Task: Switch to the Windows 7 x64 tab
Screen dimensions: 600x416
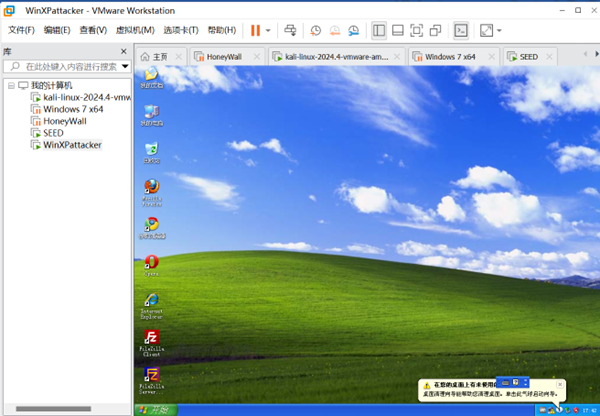Action: pyautogui.click(x=448, y=57)
